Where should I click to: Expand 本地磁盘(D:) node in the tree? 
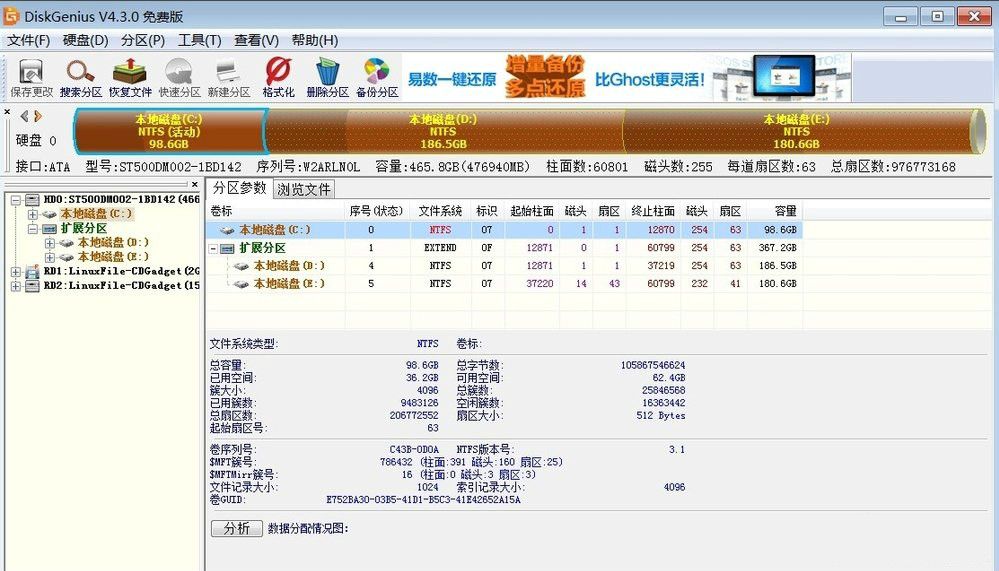[x=50, y=243]
